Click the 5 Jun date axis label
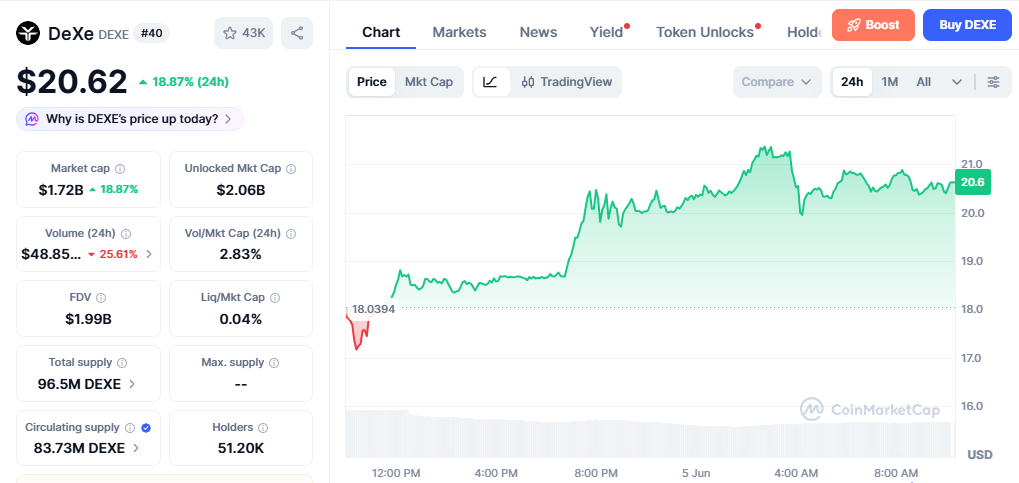Image resolution: width=1019 pixels, height=483 pixels. click(697, 473)
